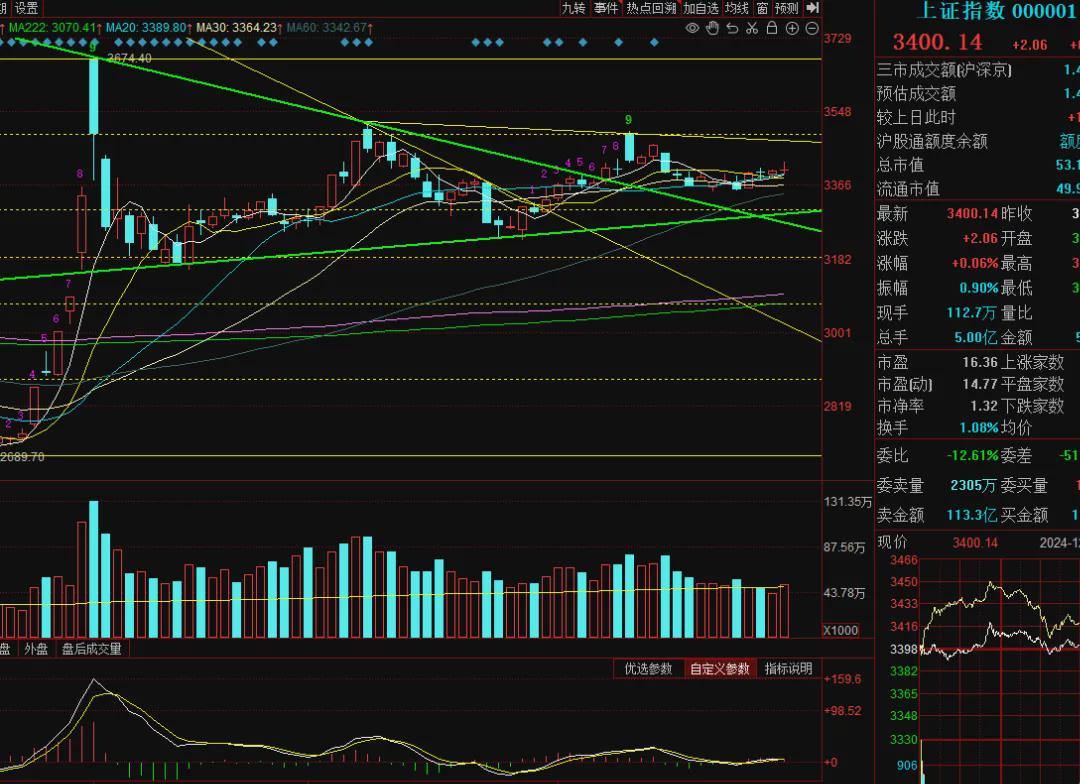The width and height of the screenshot is (1080, 784).
Task: Open the 设置 settings menu
Action: click(x=27, y=8)
